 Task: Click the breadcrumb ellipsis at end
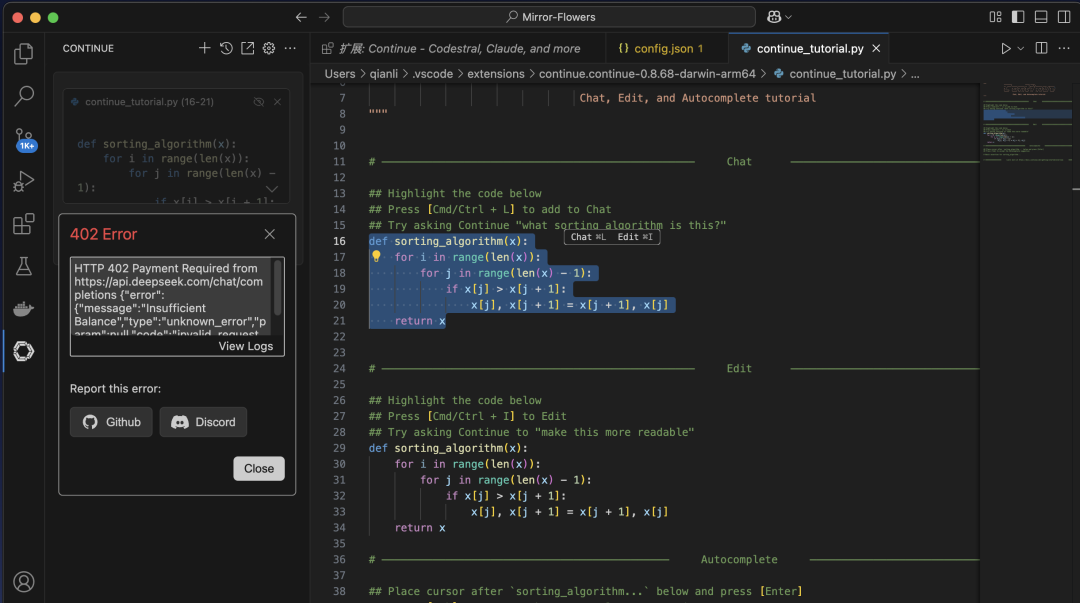(x=915, y=74)
